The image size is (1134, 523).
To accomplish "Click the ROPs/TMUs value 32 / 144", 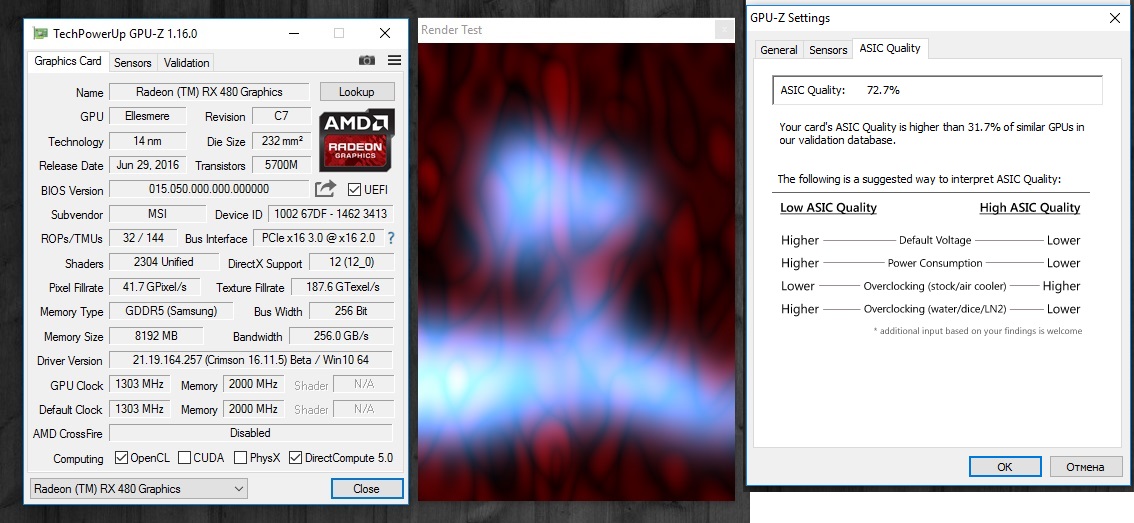I will coord(144,237).
